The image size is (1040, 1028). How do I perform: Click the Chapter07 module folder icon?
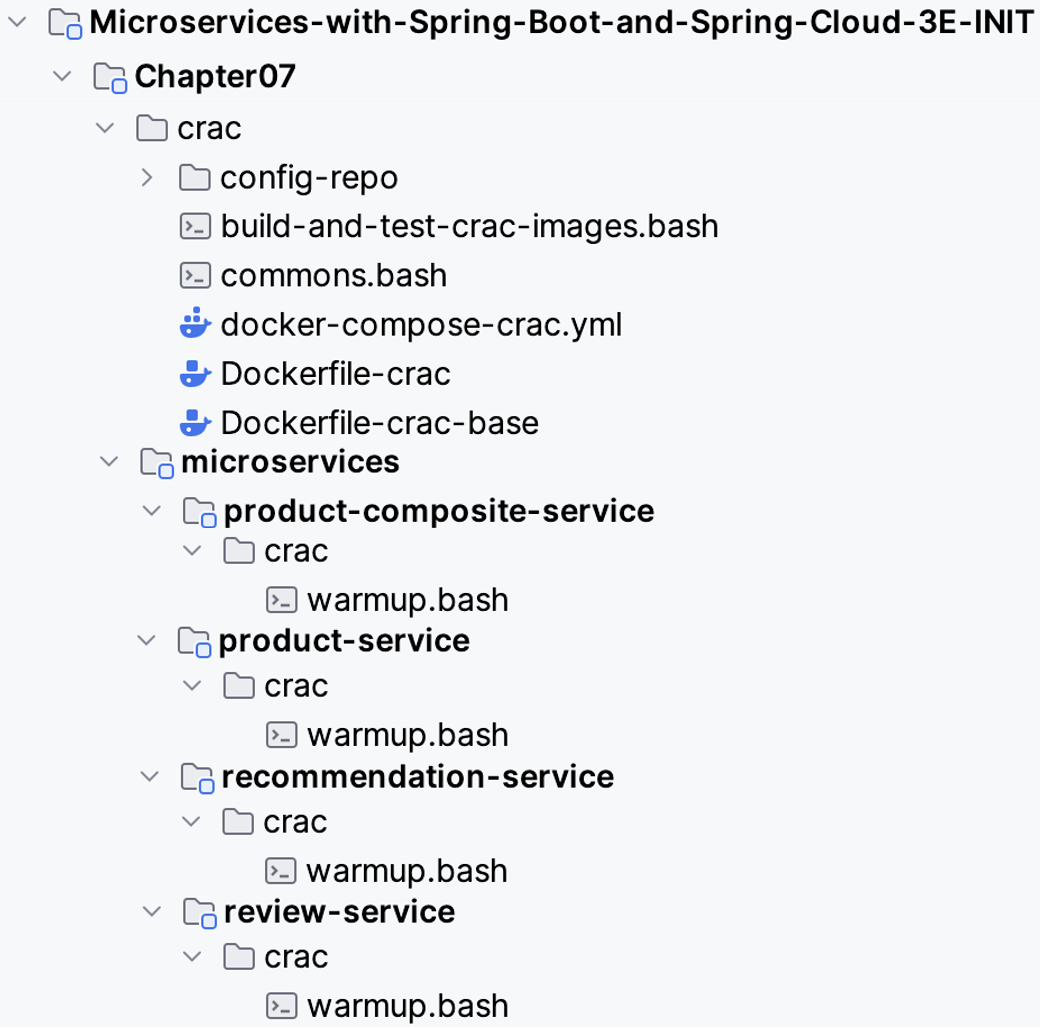tap(109, 78)
